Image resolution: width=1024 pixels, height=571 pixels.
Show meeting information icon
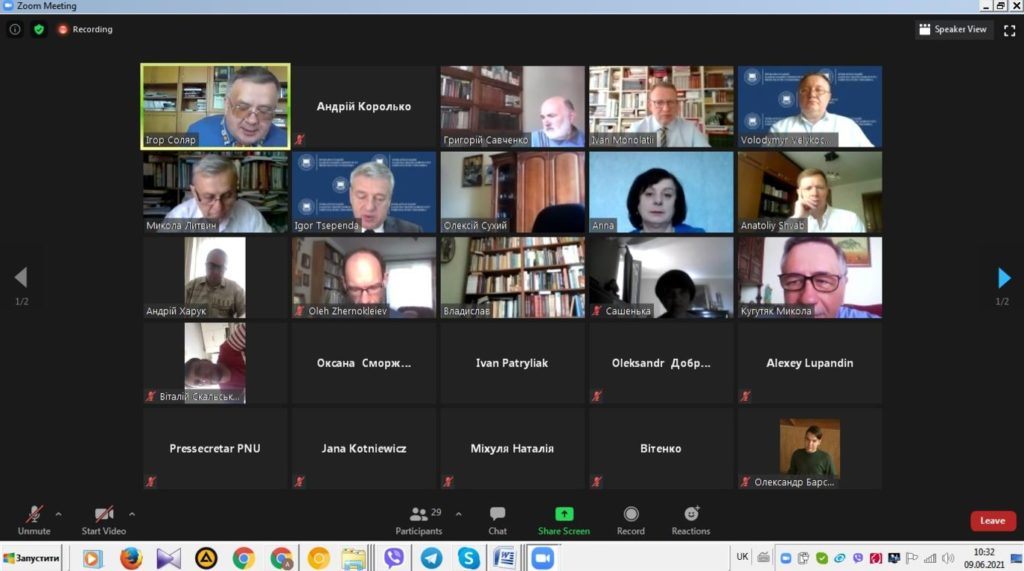pyautogui.click(x=15, y=29)
